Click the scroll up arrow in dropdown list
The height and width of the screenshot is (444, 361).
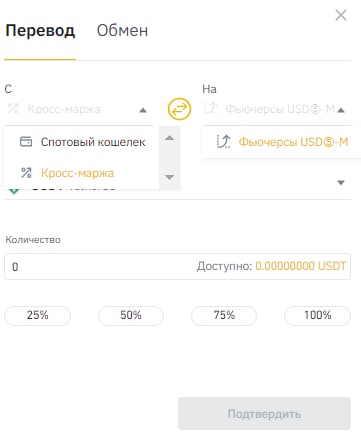coord(170,138)
